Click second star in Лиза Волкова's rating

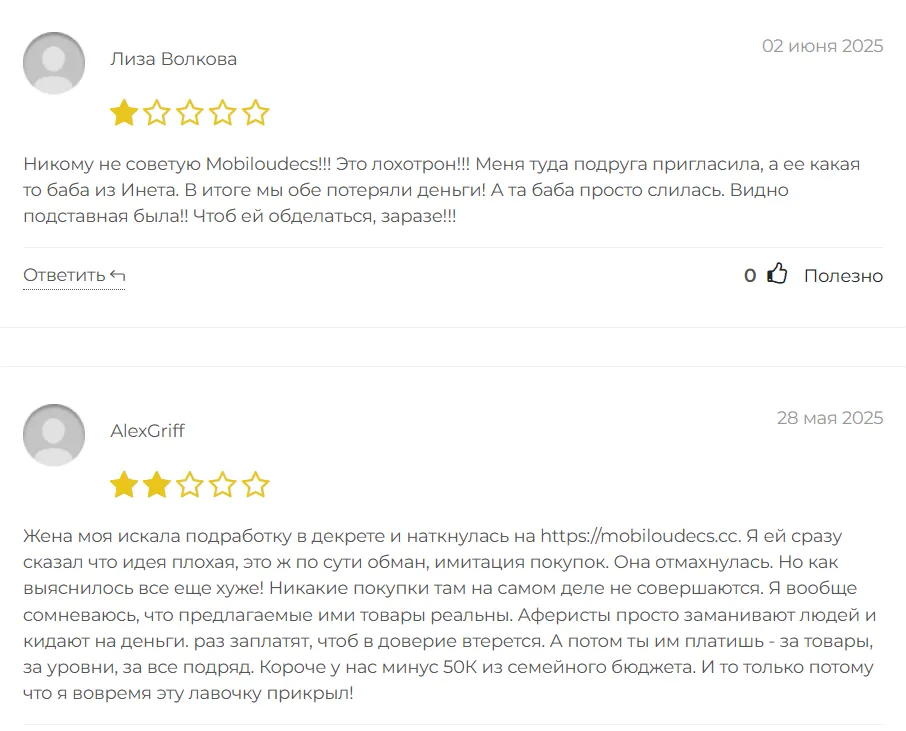point(157,113)
